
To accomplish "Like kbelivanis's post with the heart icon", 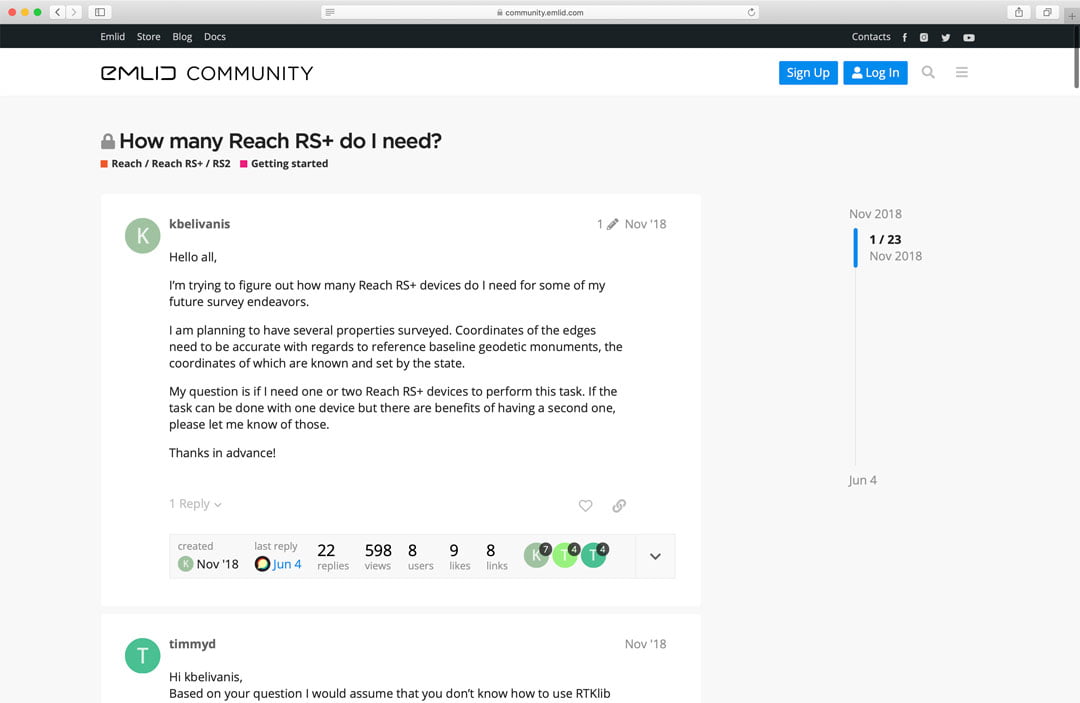I will [585, 505].
